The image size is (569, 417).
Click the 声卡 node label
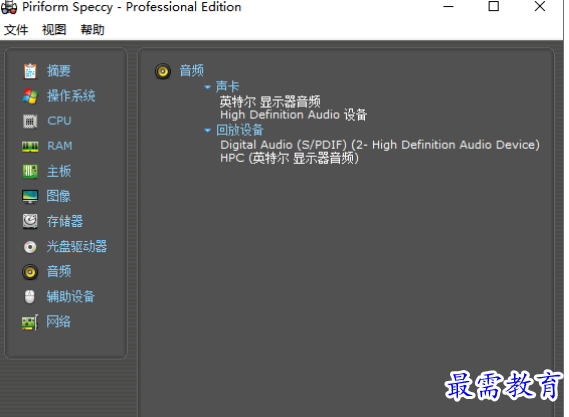click(x=228, y=87)
